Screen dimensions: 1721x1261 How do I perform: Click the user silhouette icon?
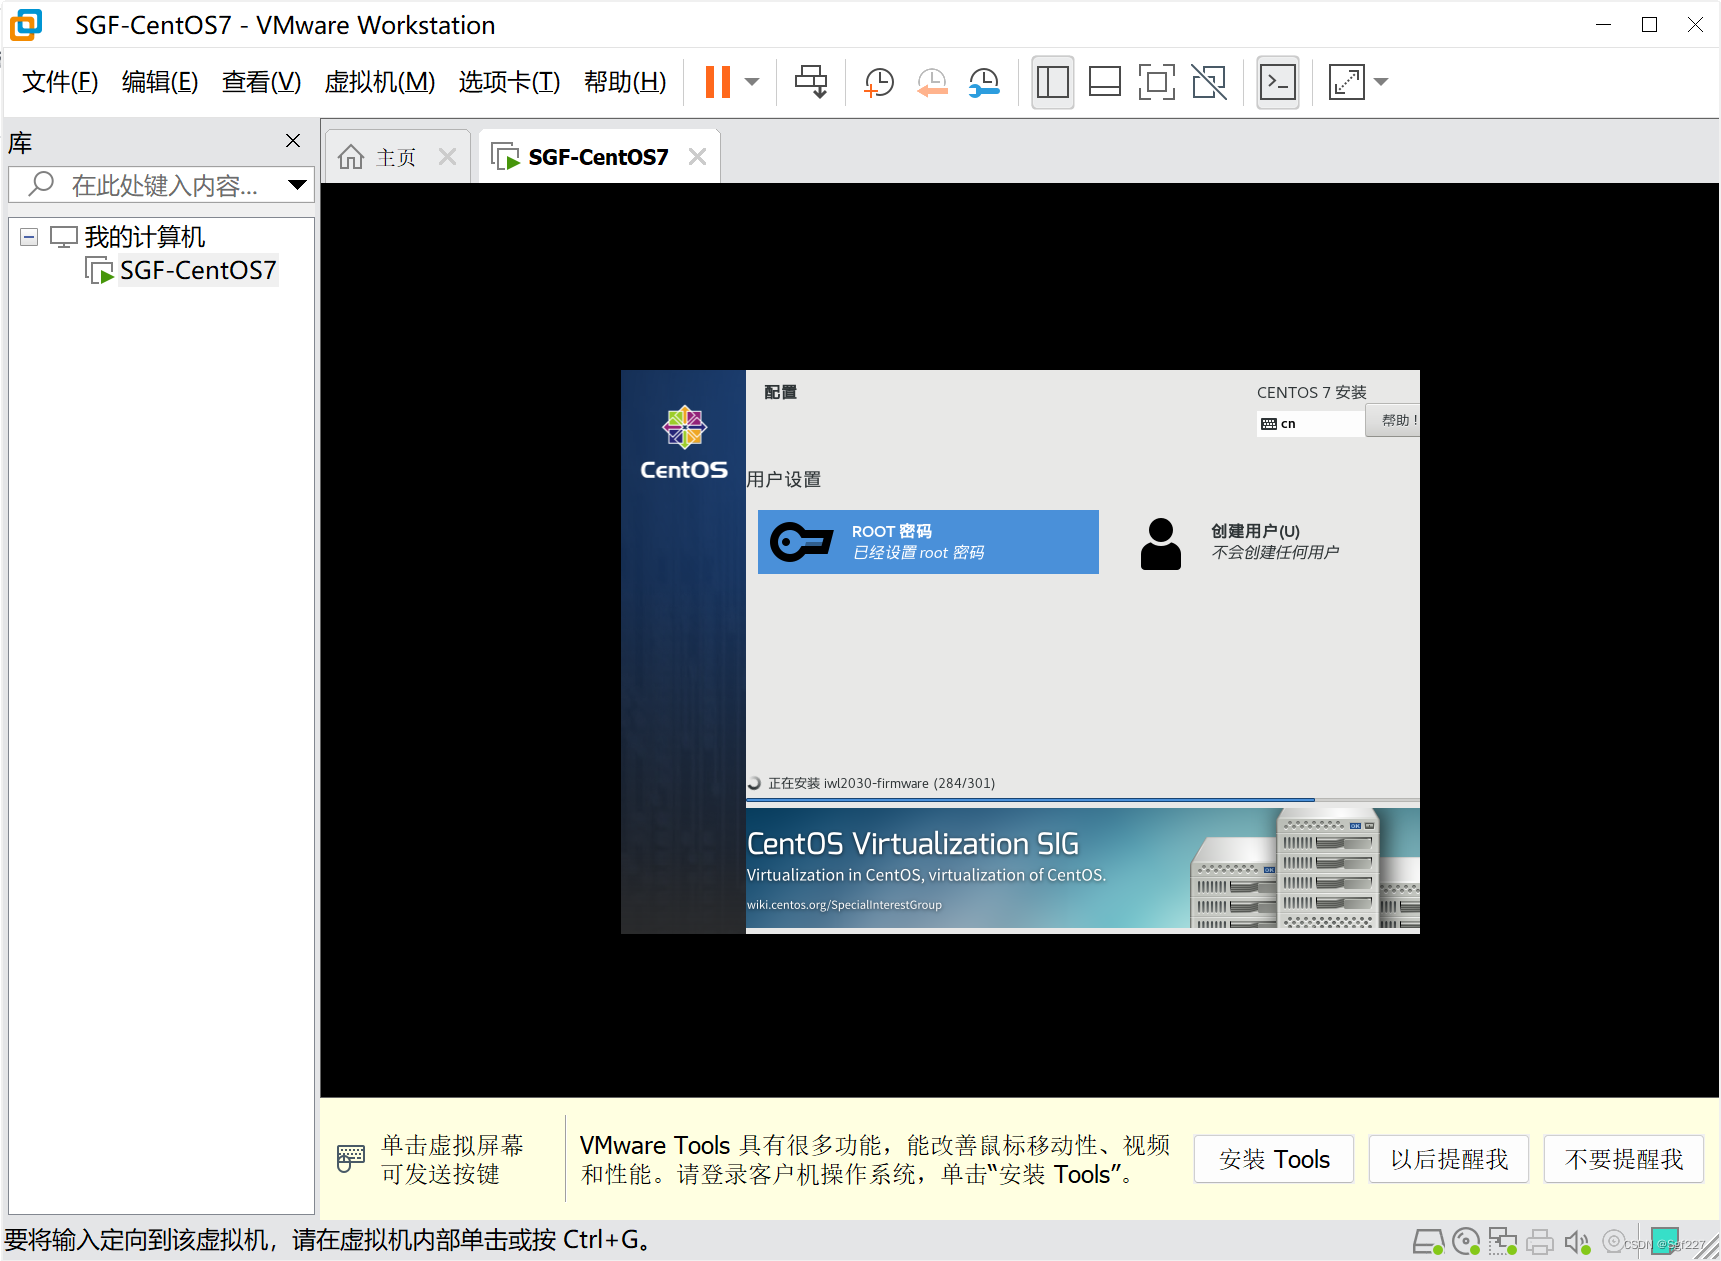[x=1161, y=544]
